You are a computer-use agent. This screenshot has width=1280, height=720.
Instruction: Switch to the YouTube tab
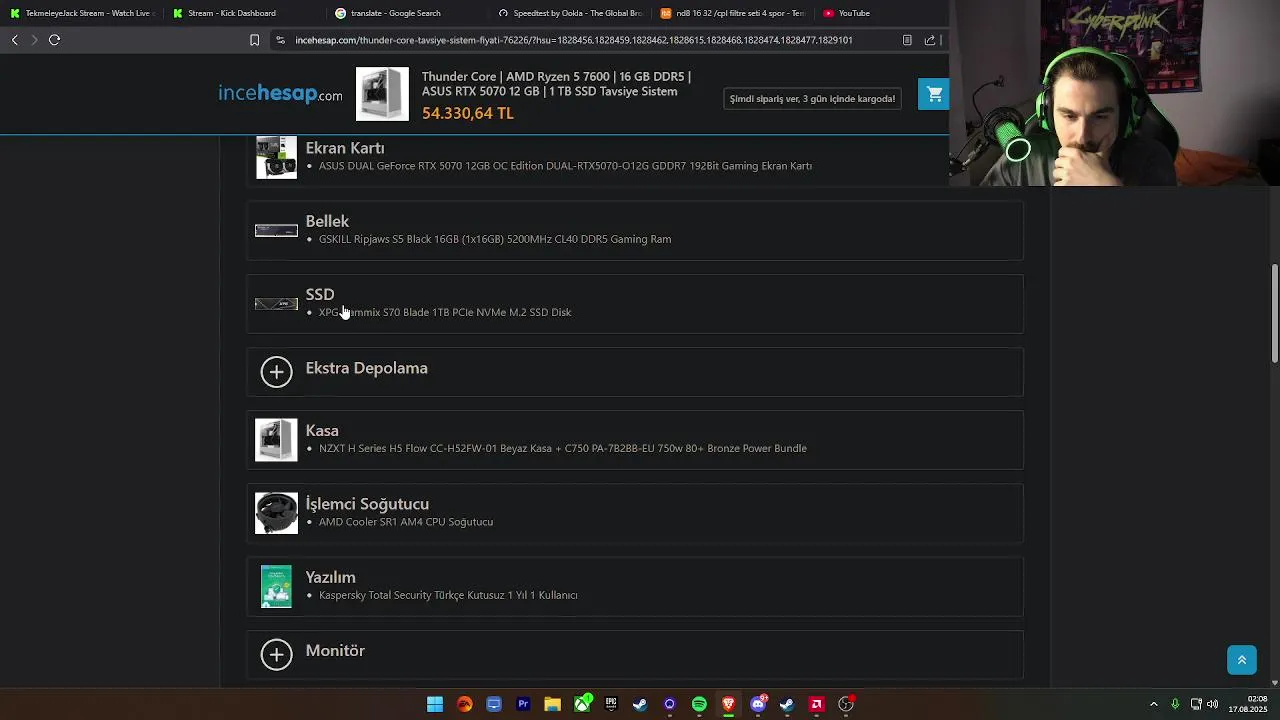coord(848,13)
